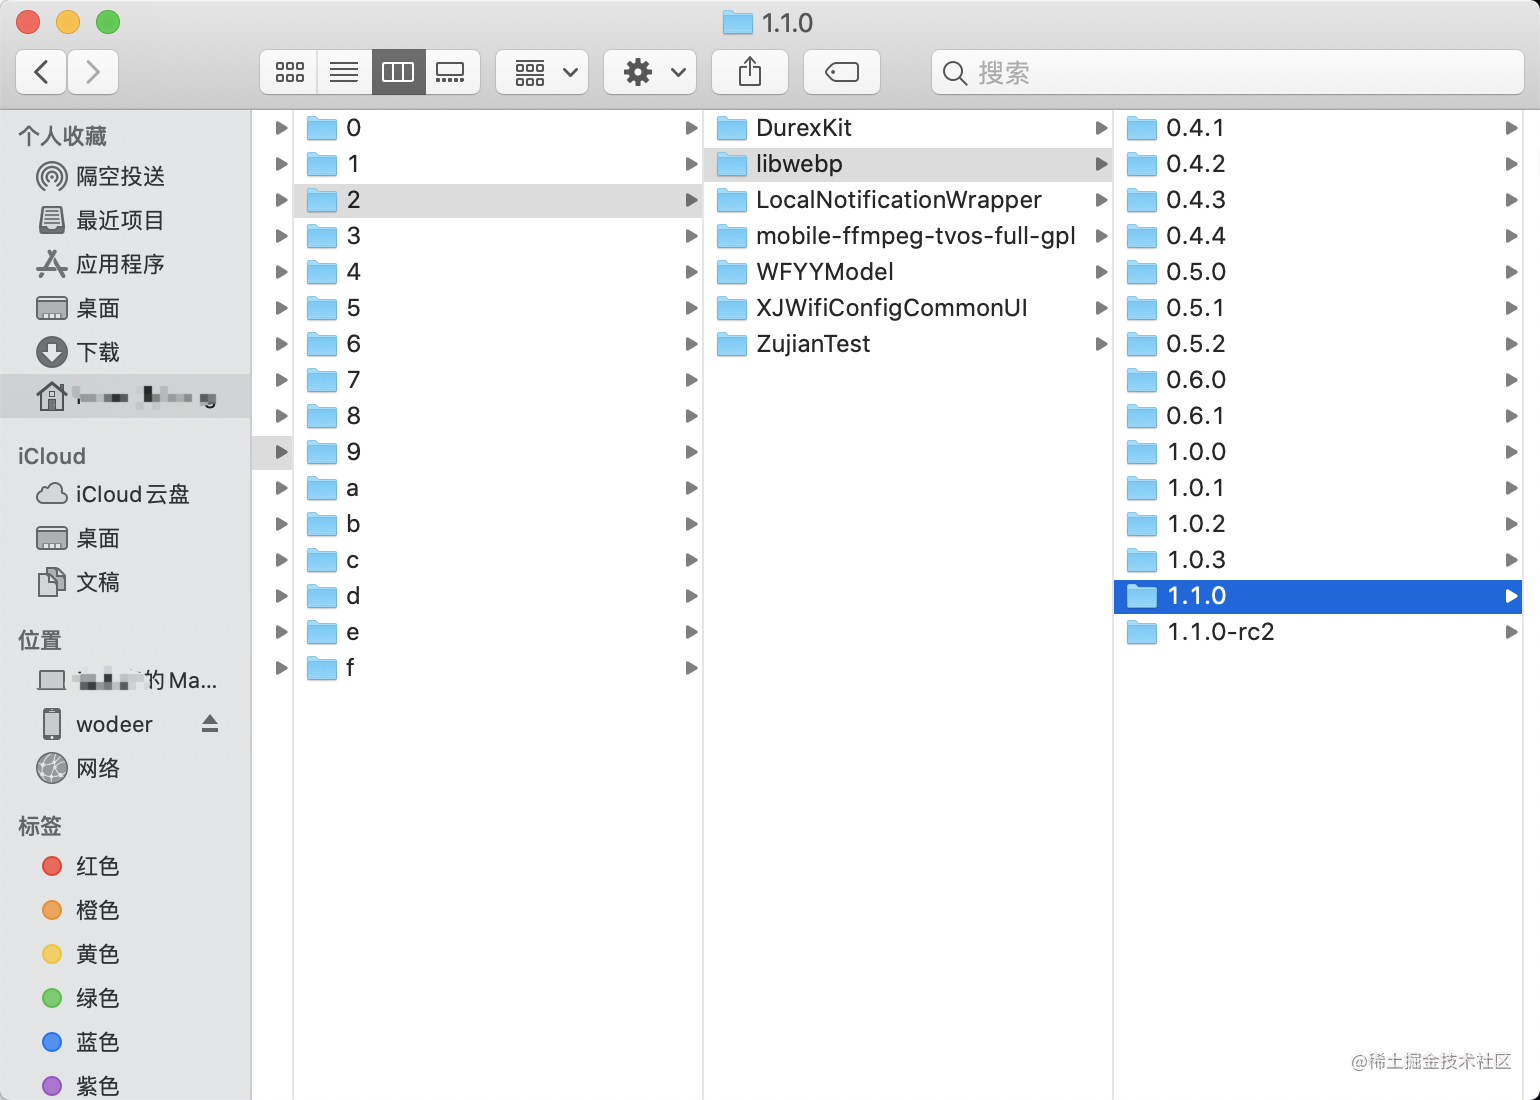This screenshot has width=1540, height=1100.
Task: Open the Tags editor icon
Action: click(841, 71)
